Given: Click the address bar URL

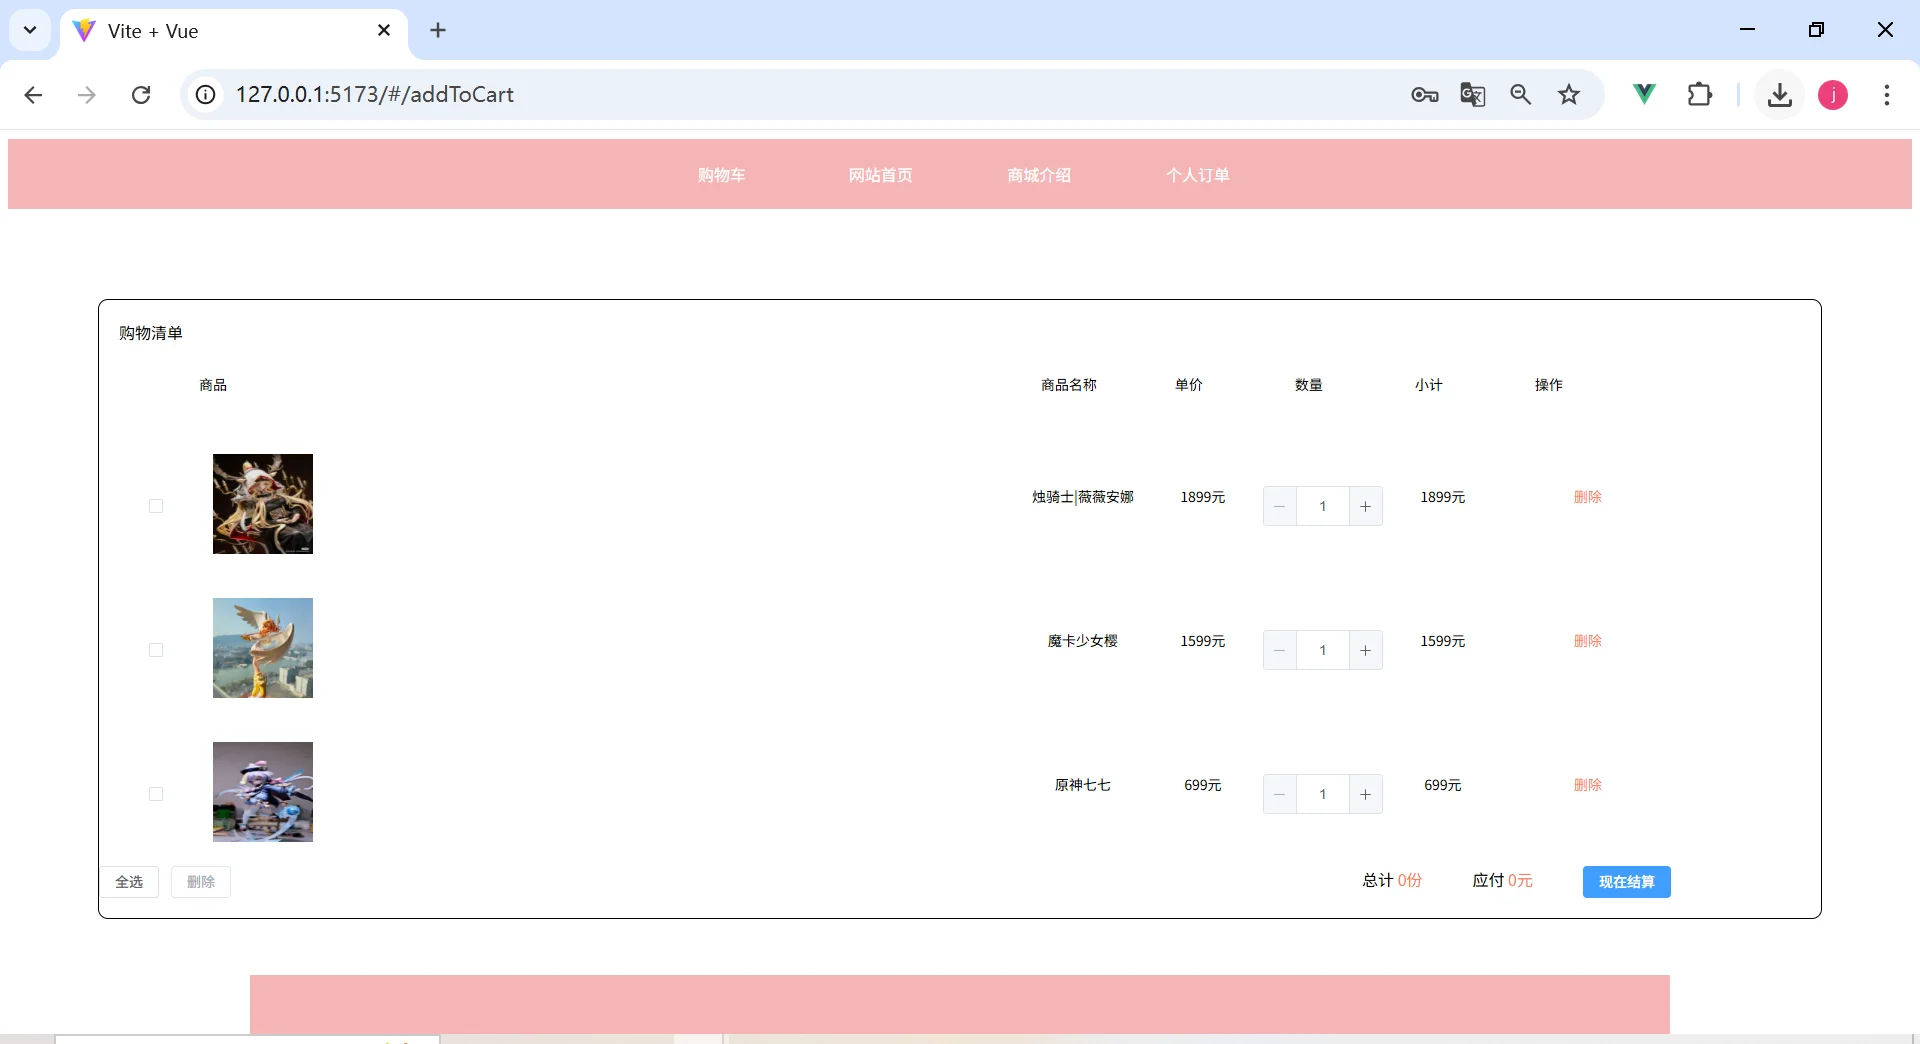Looking at the screenshot, I should coord(375,95).
